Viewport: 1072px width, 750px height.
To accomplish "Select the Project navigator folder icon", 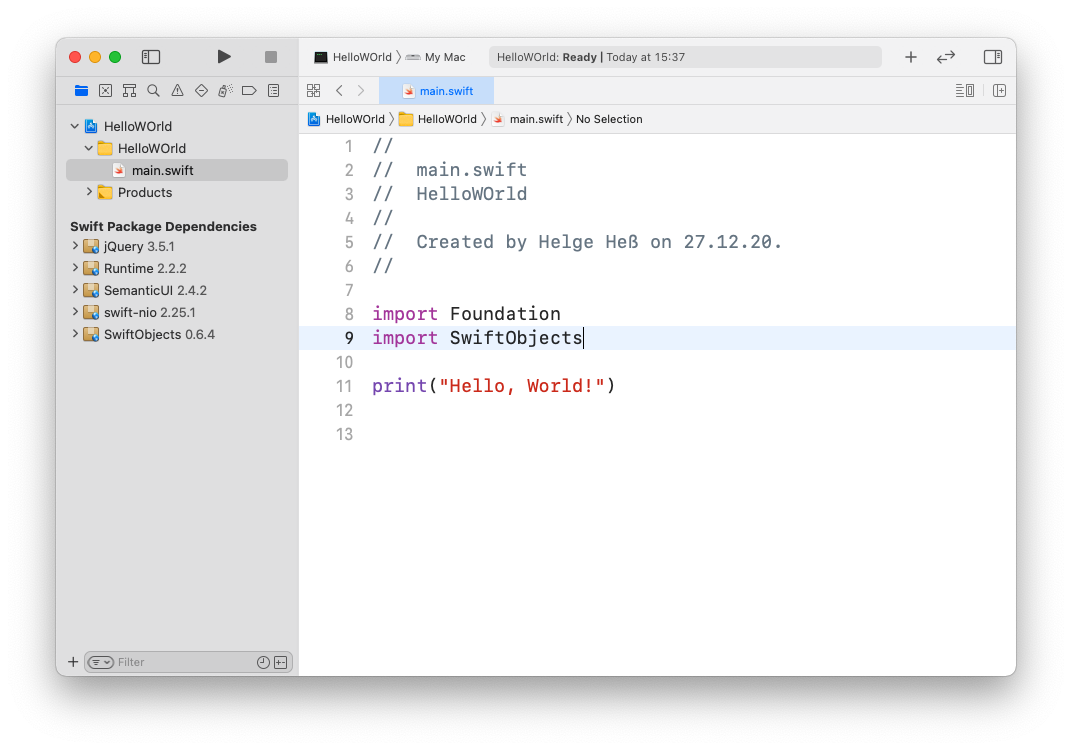I will (x=81, y=90).
